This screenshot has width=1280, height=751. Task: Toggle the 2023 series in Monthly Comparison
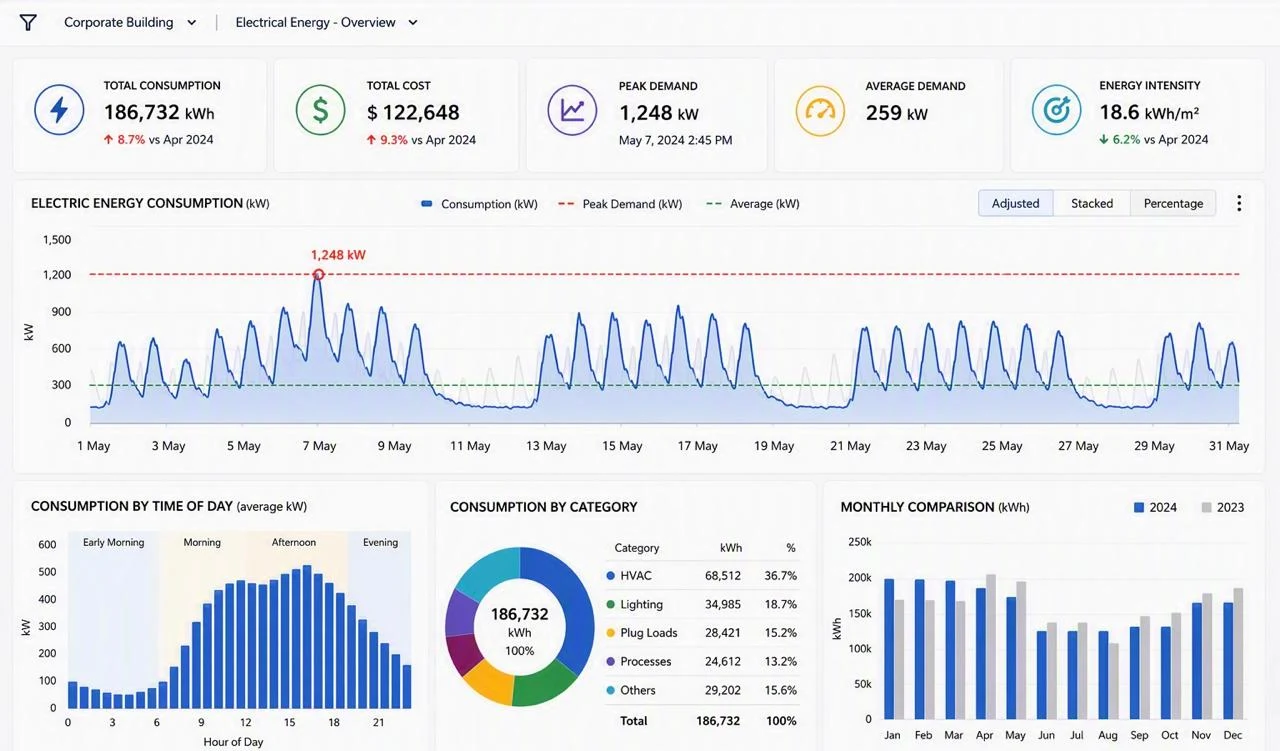(1222, 507)
